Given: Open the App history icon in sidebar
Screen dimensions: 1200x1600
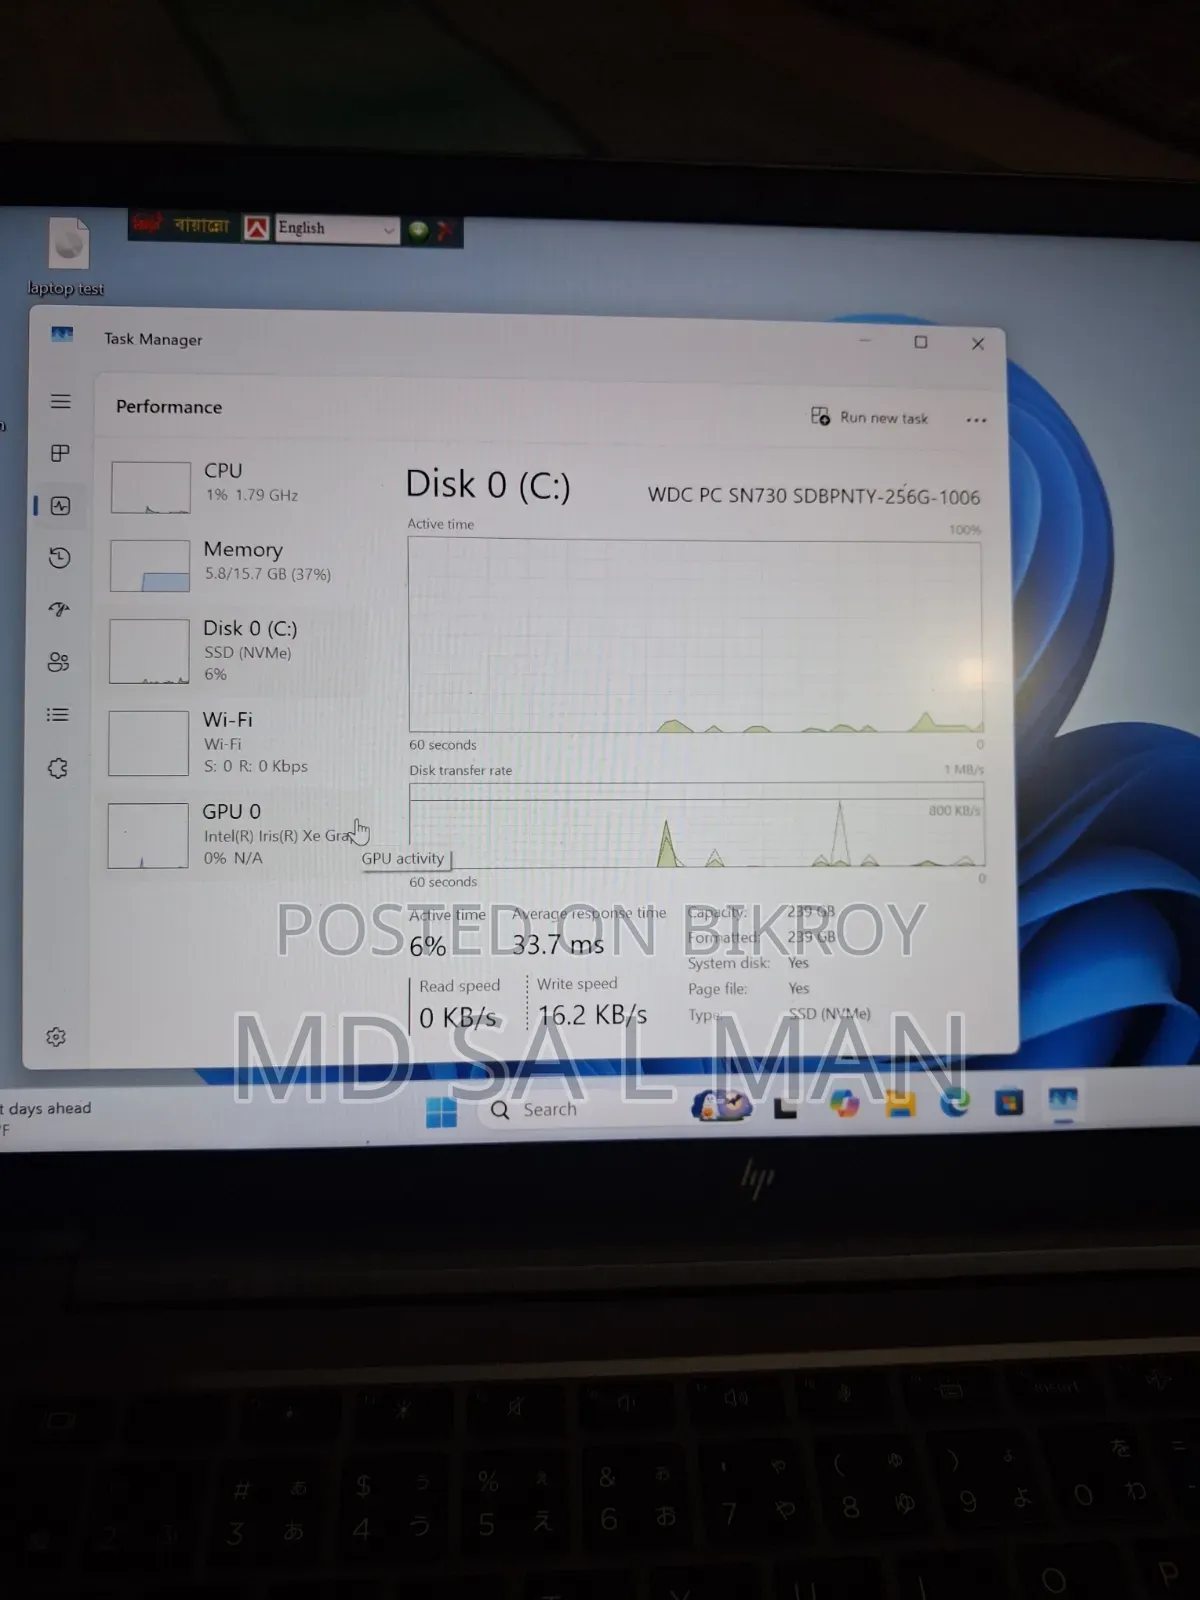Looking at the screenshot, I should [x=60, y=558].
